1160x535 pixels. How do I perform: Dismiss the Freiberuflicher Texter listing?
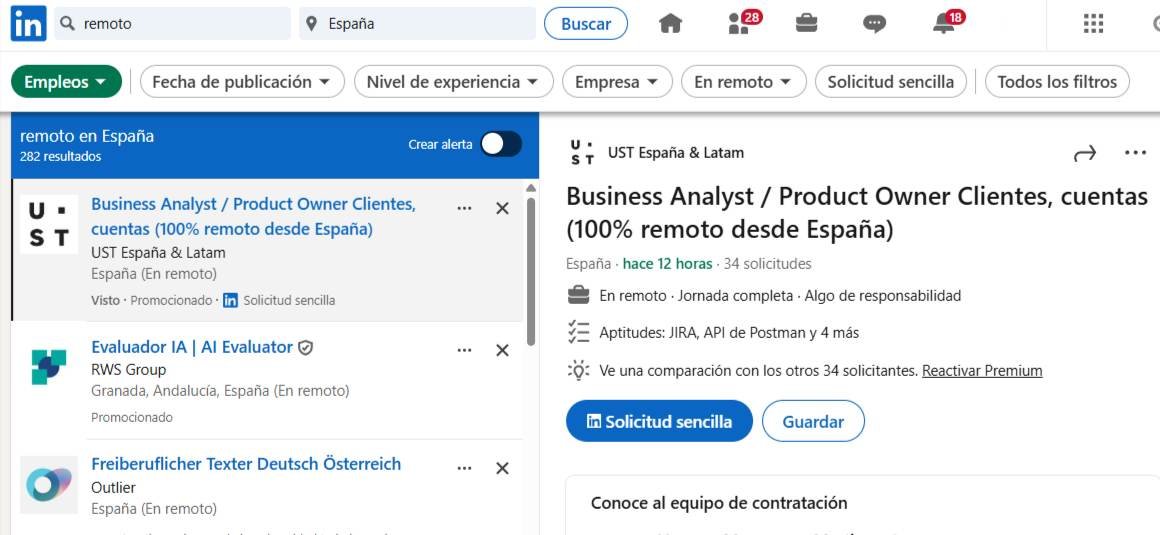point(502,468)
